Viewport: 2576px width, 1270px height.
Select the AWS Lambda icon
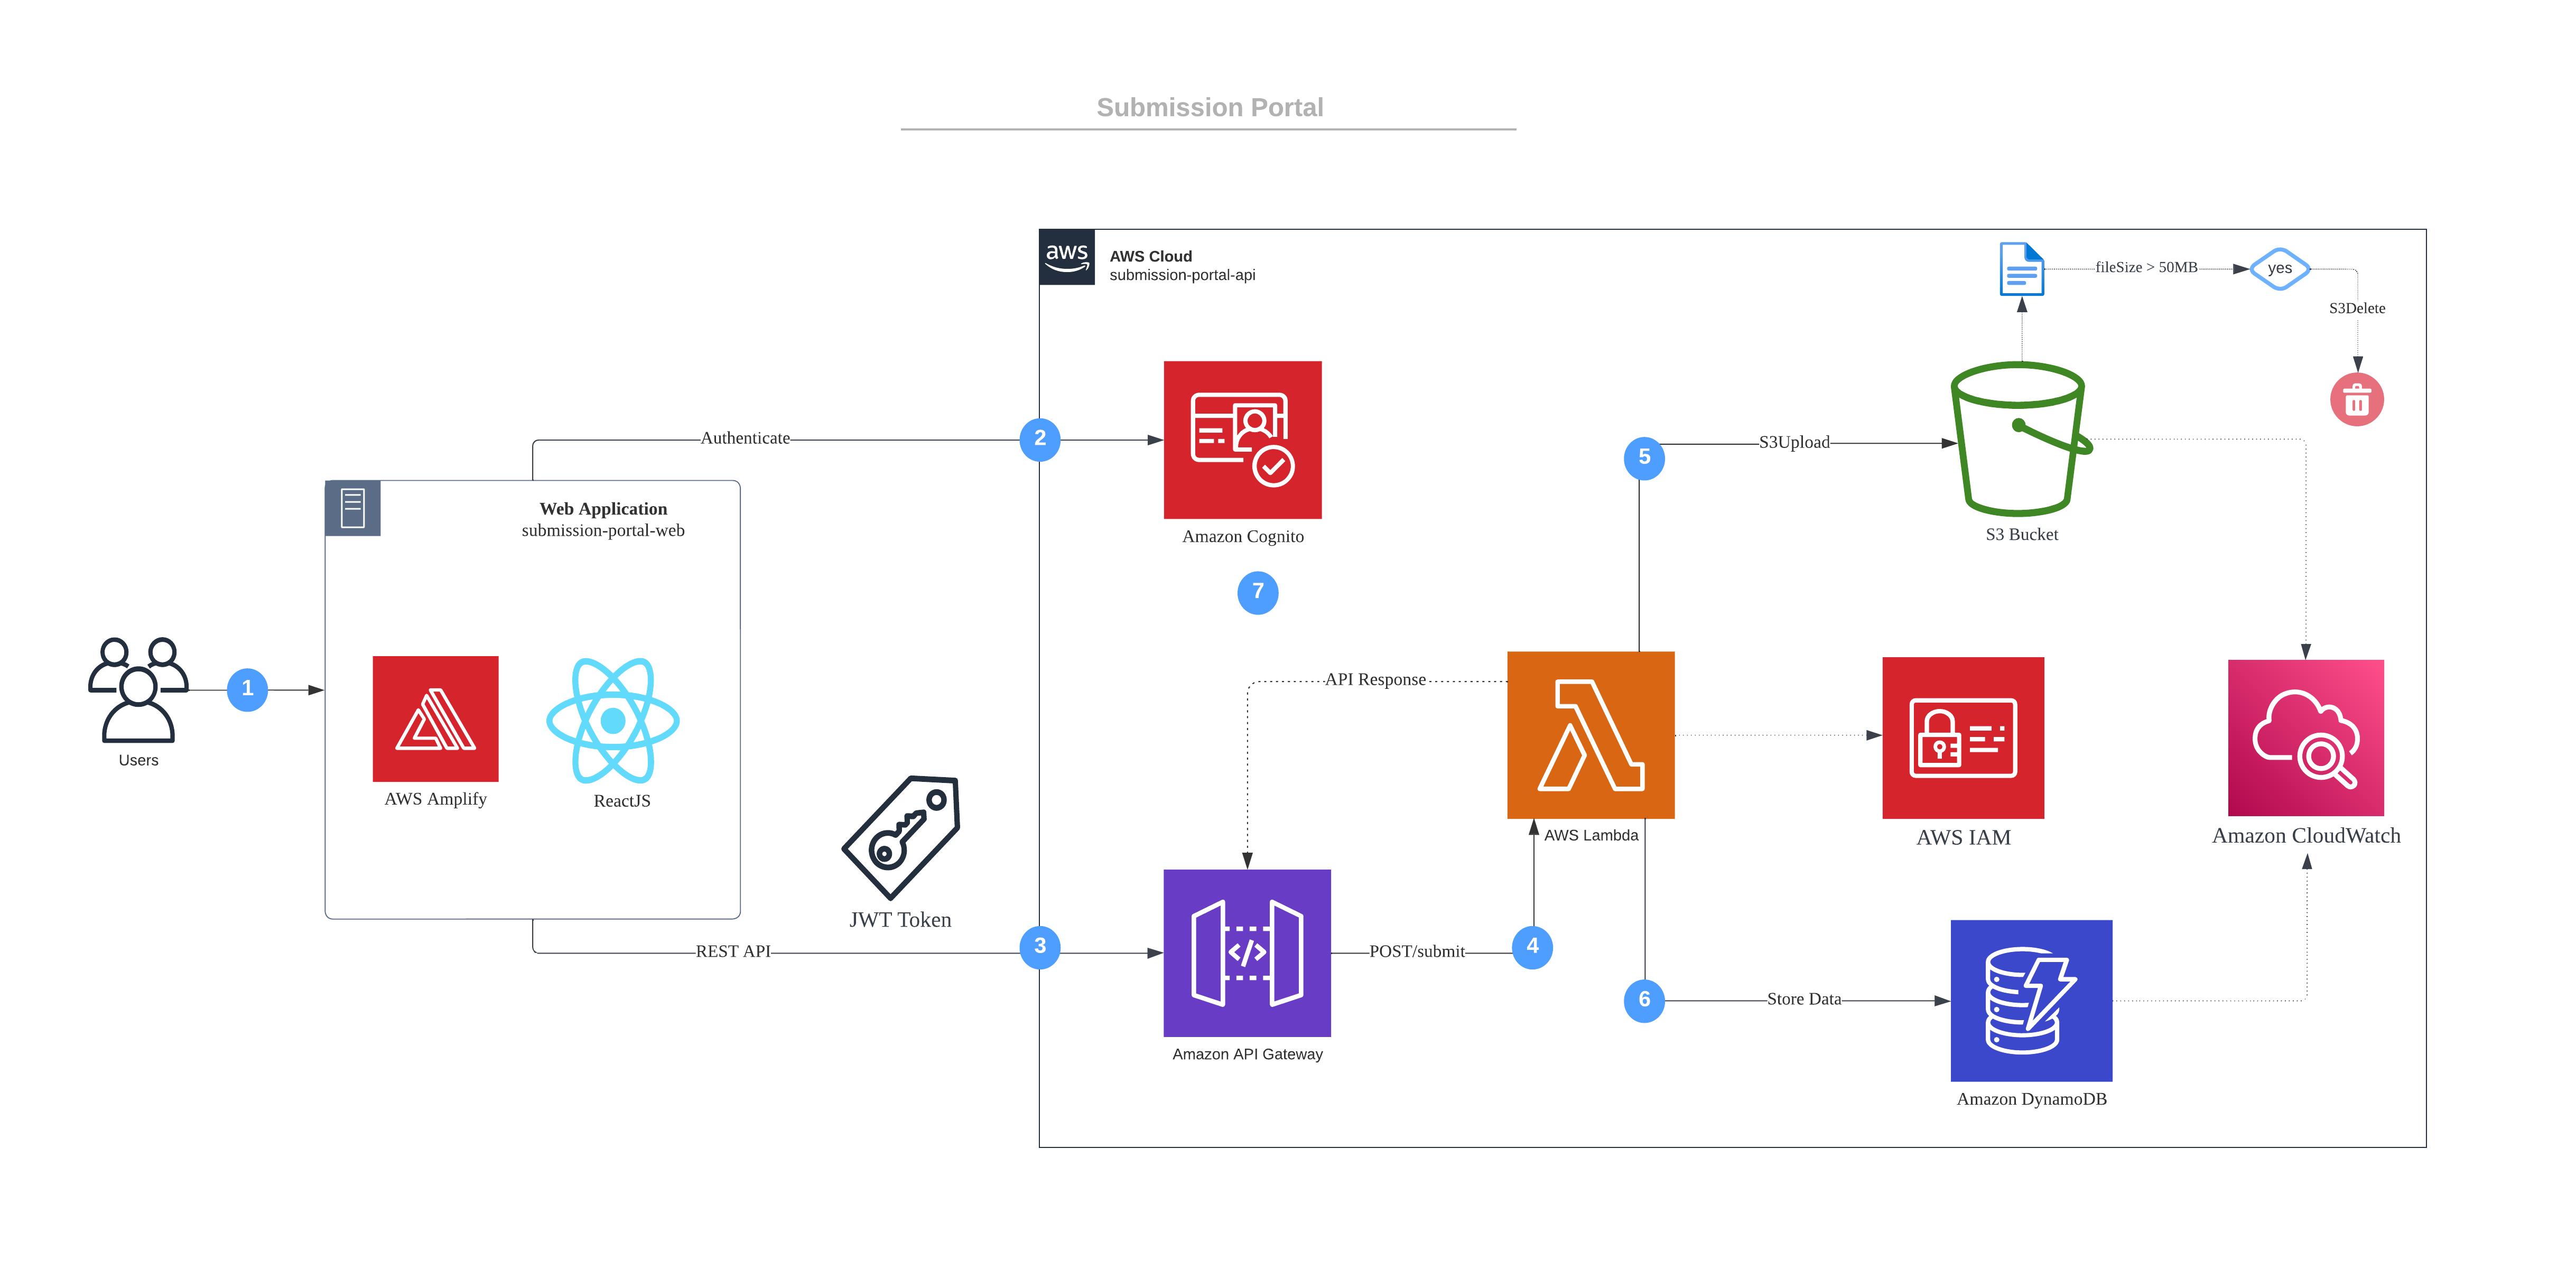(1590, 735)
